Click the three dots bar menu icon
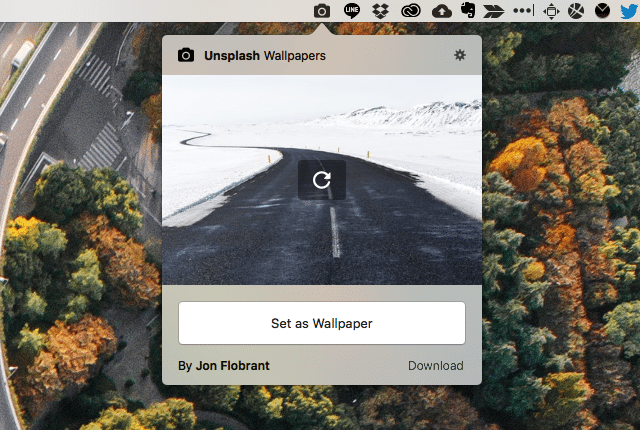Image resolution: width=640 pixels, height=430 pixels. pyautogui.click(x=524, y=11)
